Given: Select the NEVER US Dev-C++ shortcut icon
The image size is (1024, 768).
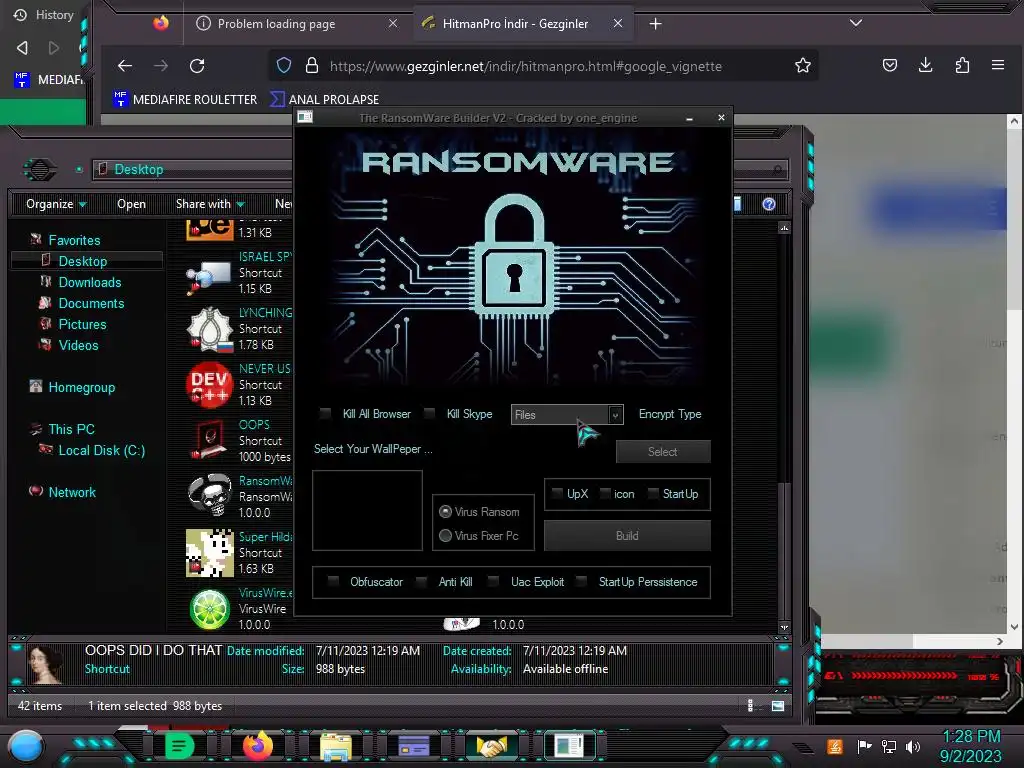Looking at the screenshot, I should [x=209, y=385].
